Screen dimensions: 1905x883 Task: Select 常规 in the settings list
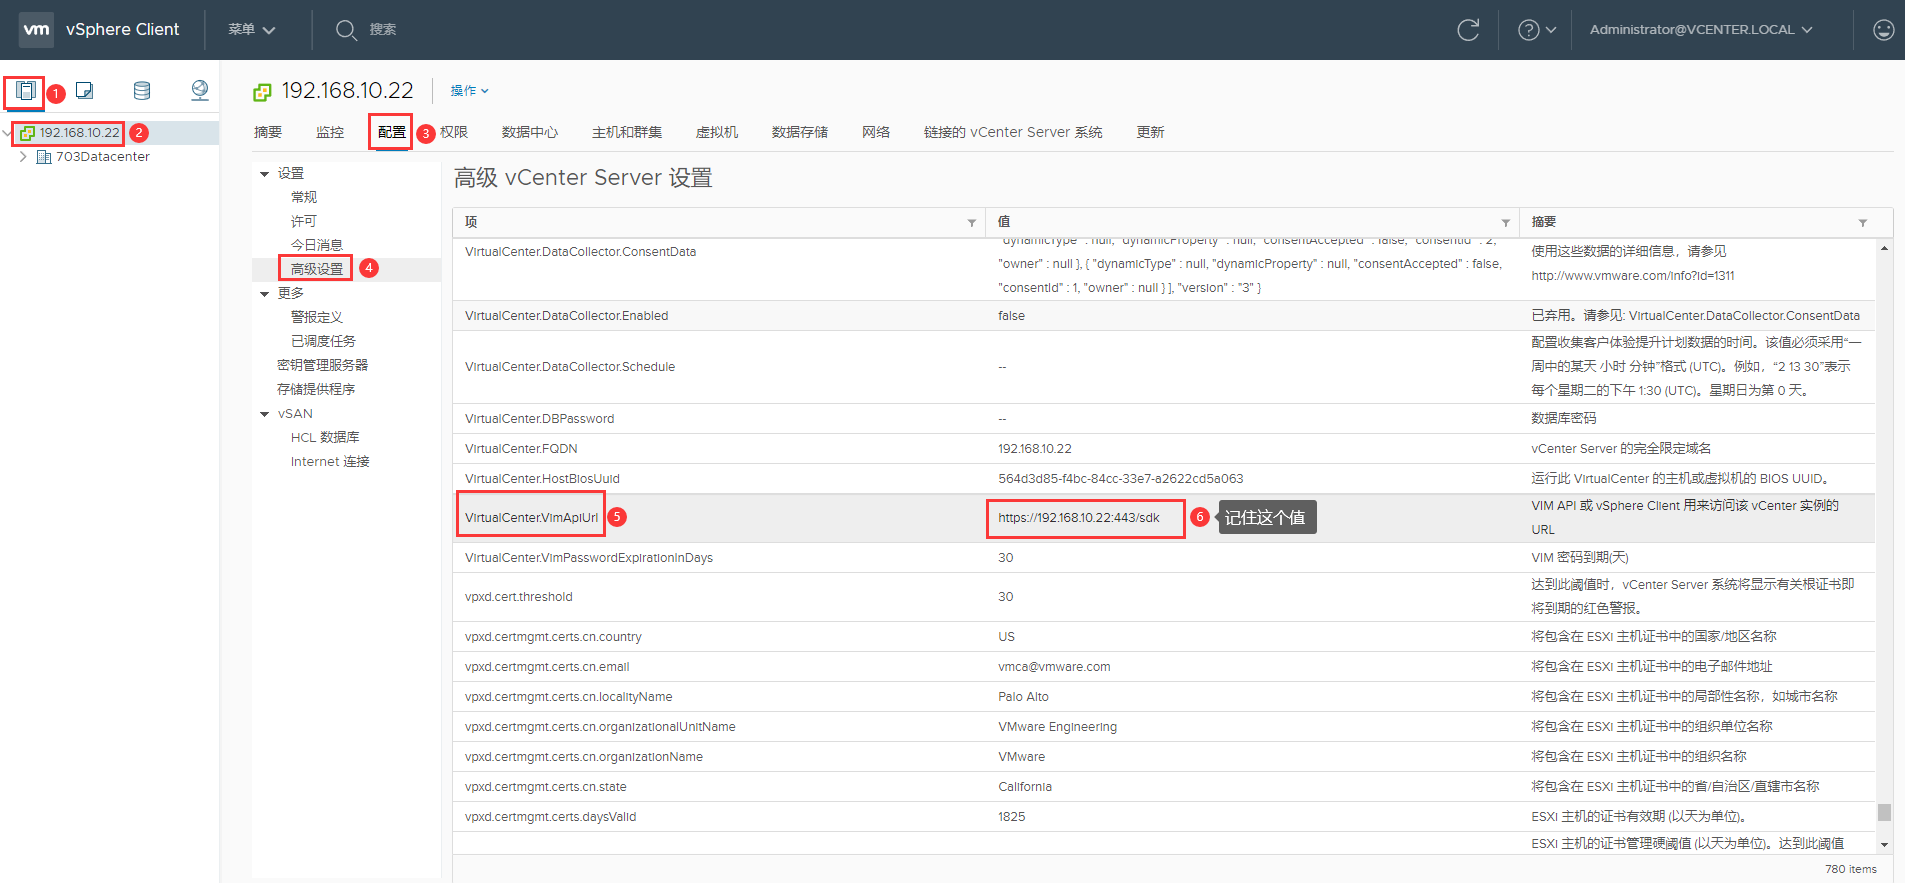pos(304,197)
